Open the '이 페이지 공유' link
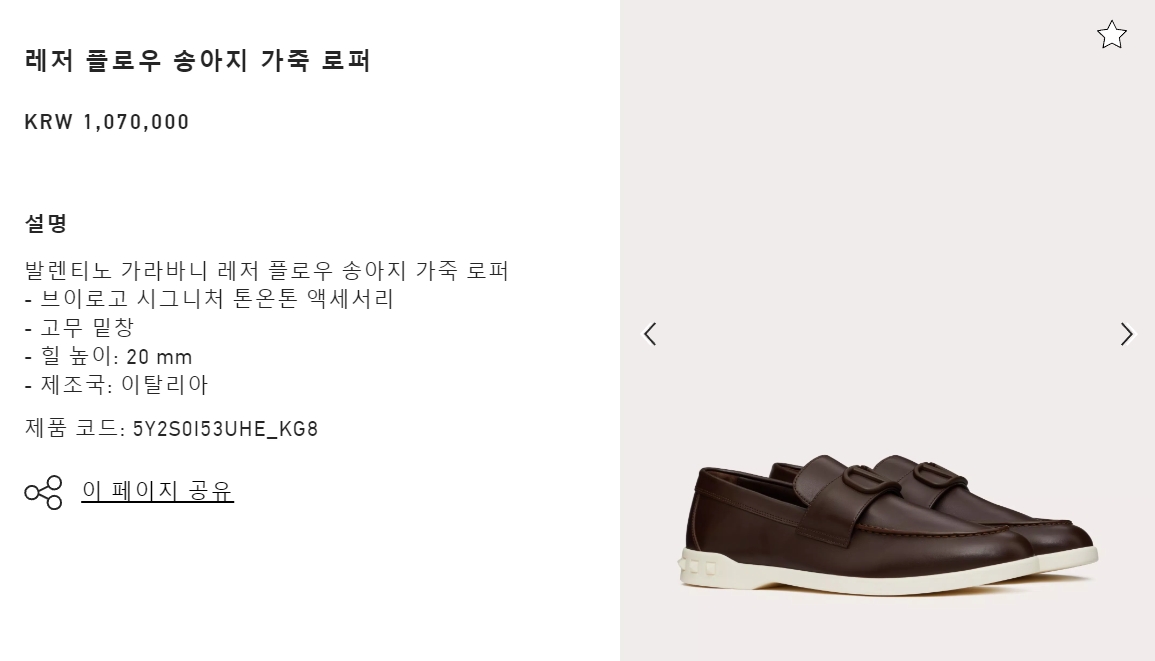This screenshot has width=1155, height=661. [158, 491]
